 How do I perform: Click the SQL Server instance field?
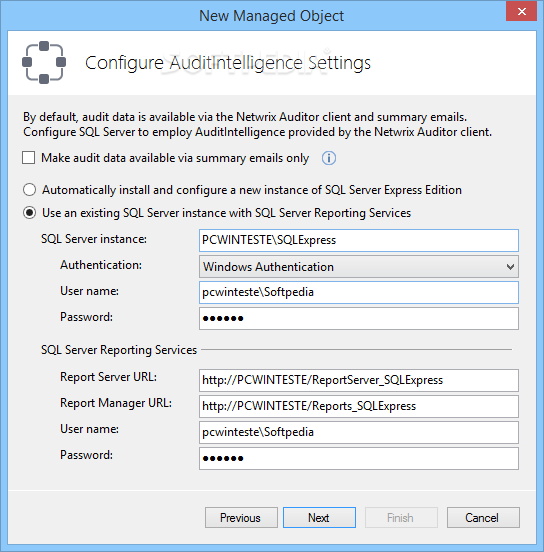pyautogui.click(x=359, y=240)
